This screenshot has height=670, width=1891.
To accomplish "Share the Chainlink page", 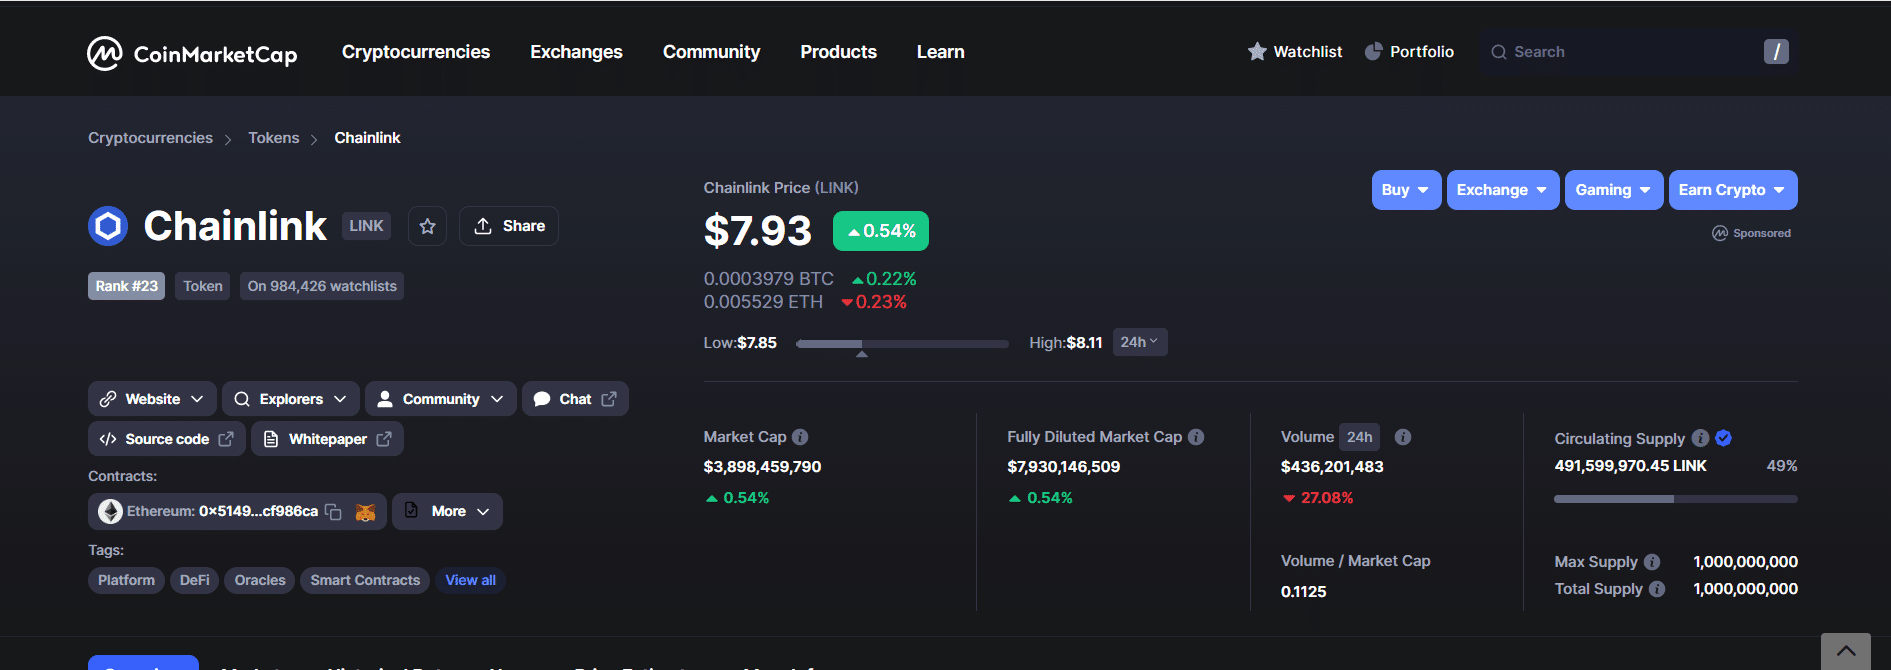I will (x=509, y=226).
